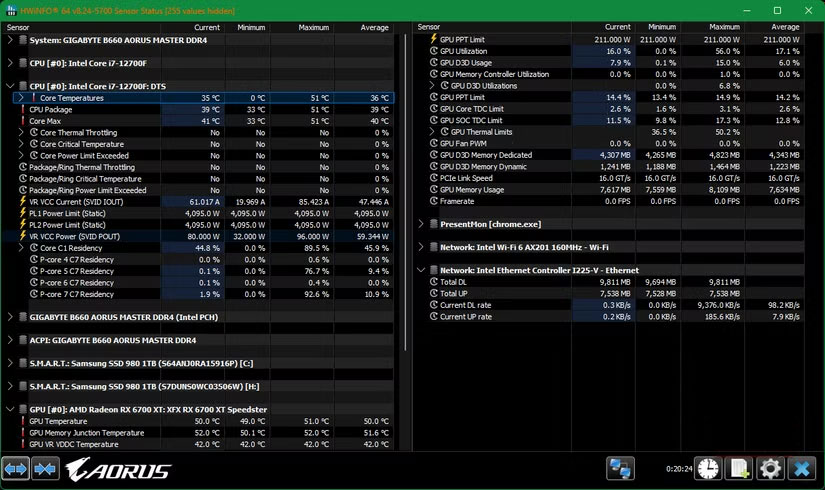Click the clock icon beside Current UP rate
Viewport: 825px width, 490px height.
tap(434, 316)
